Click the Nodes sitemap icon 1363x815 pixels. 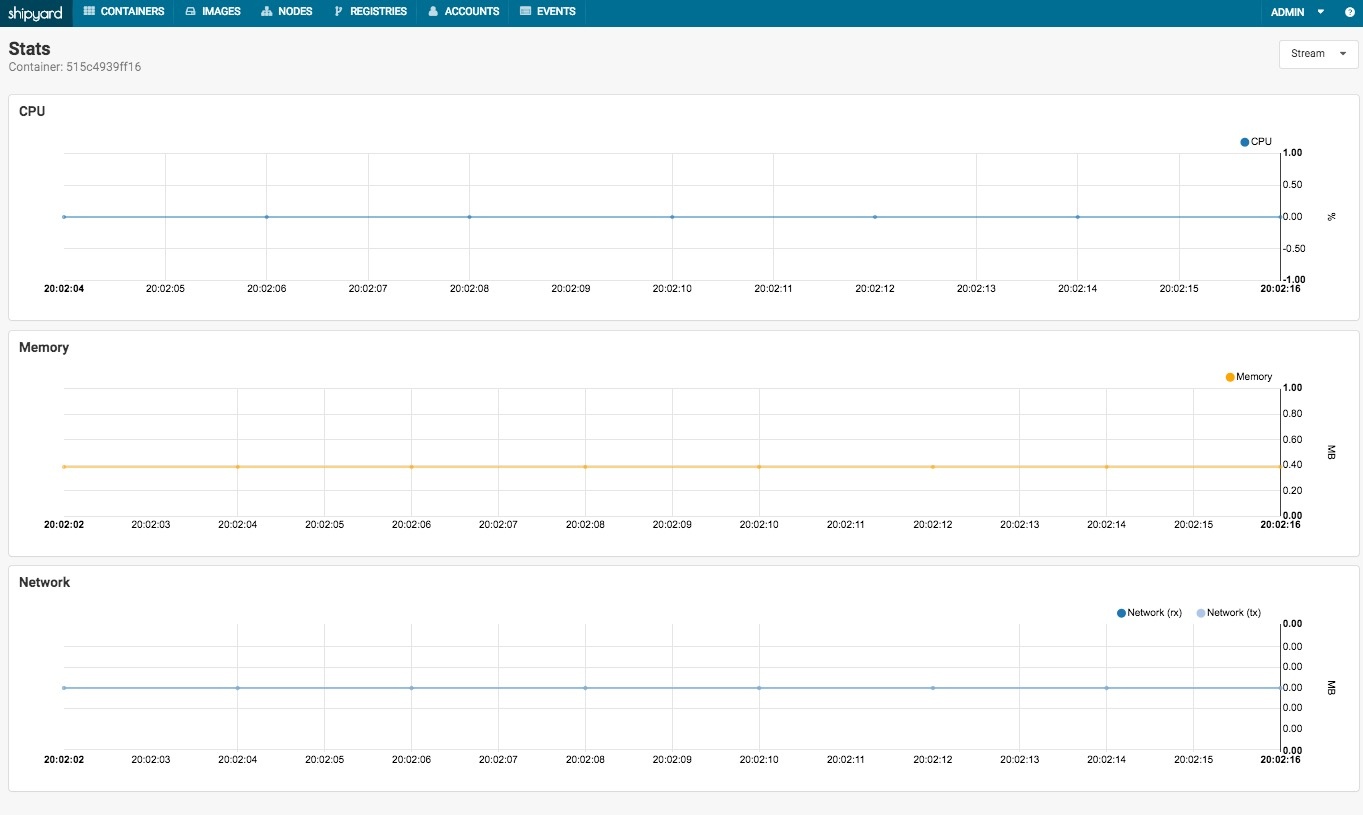[266, 12]
